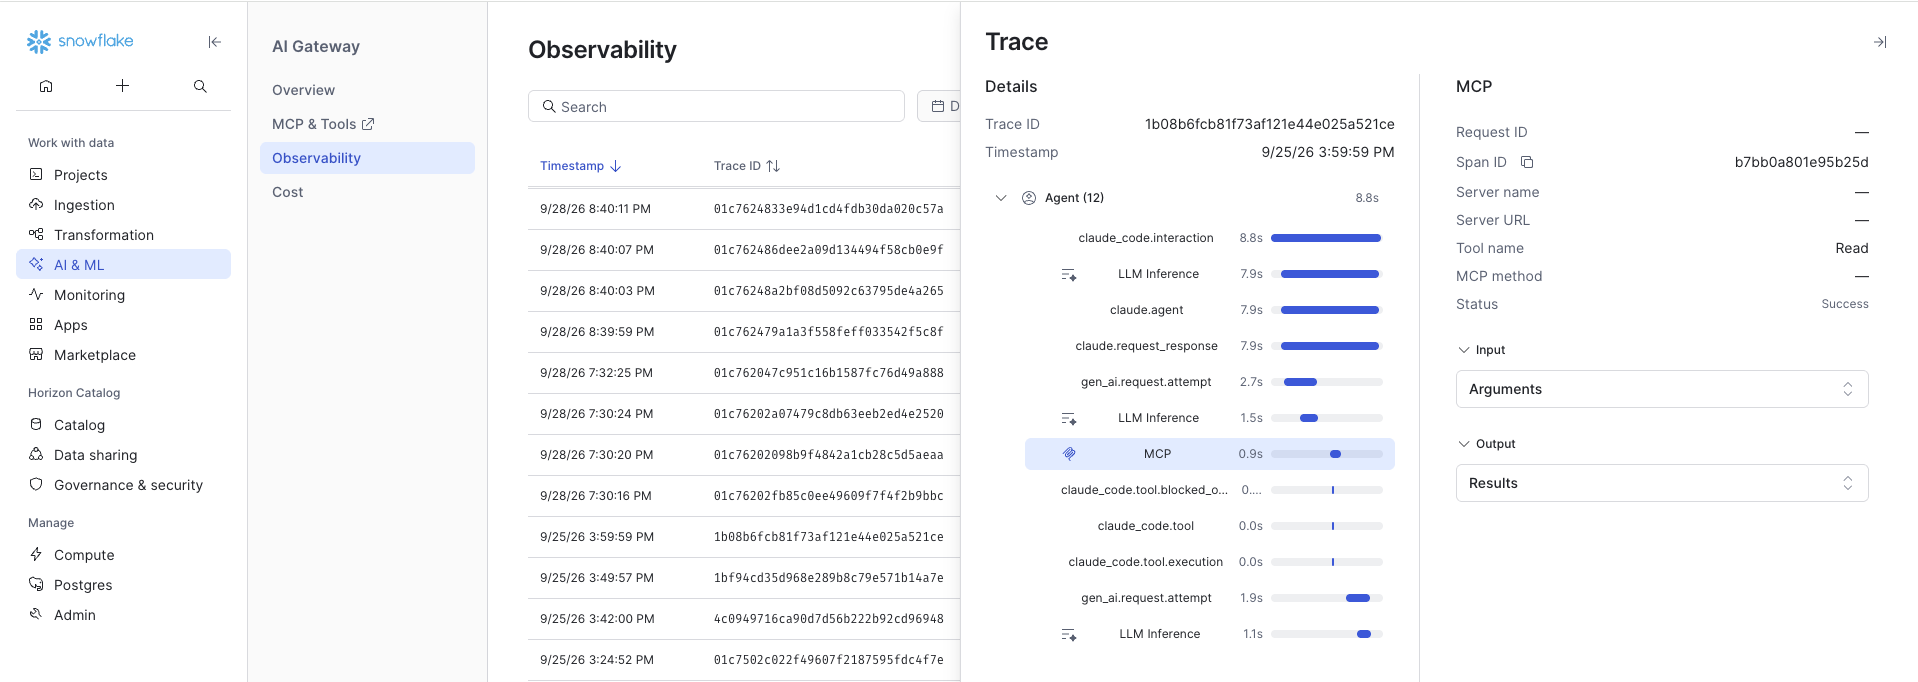Image resolution: width=1918 pixels, height=682 pixels.
Task: Click the Agent (12) user icon
Action: click(x=1028, y=198)
